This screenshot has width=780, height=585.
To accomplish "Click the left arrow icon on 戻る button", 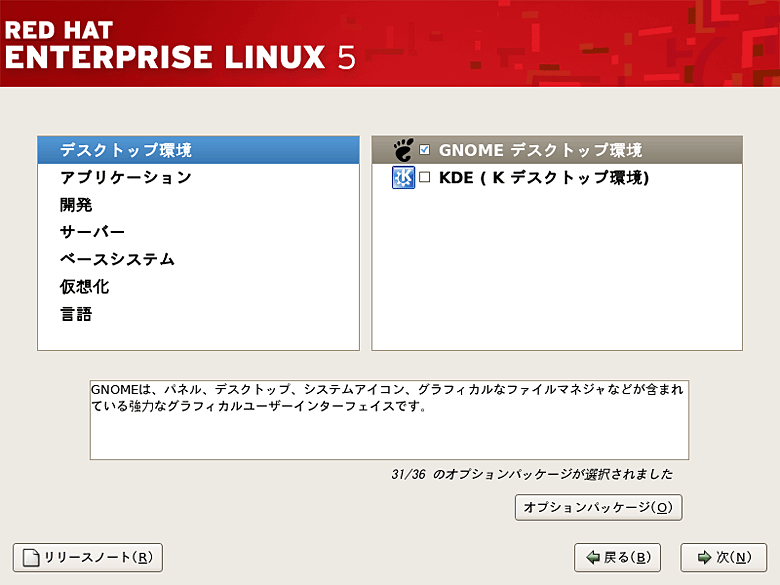I will point(593,557).
